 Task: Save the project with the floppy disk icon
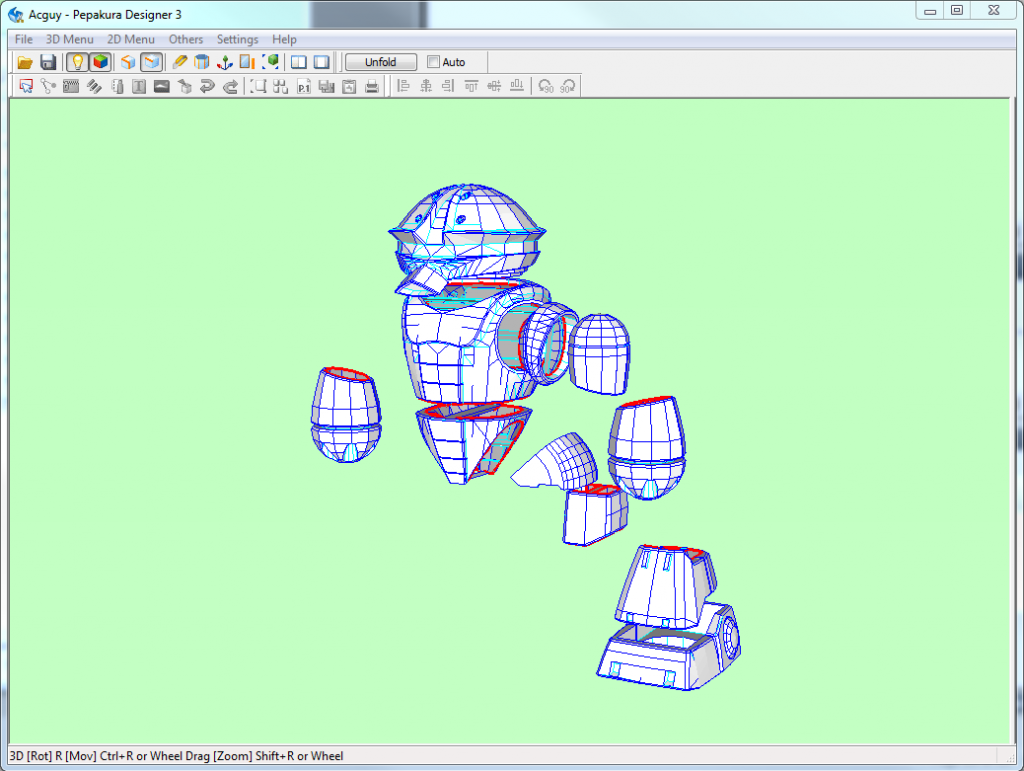48,62
